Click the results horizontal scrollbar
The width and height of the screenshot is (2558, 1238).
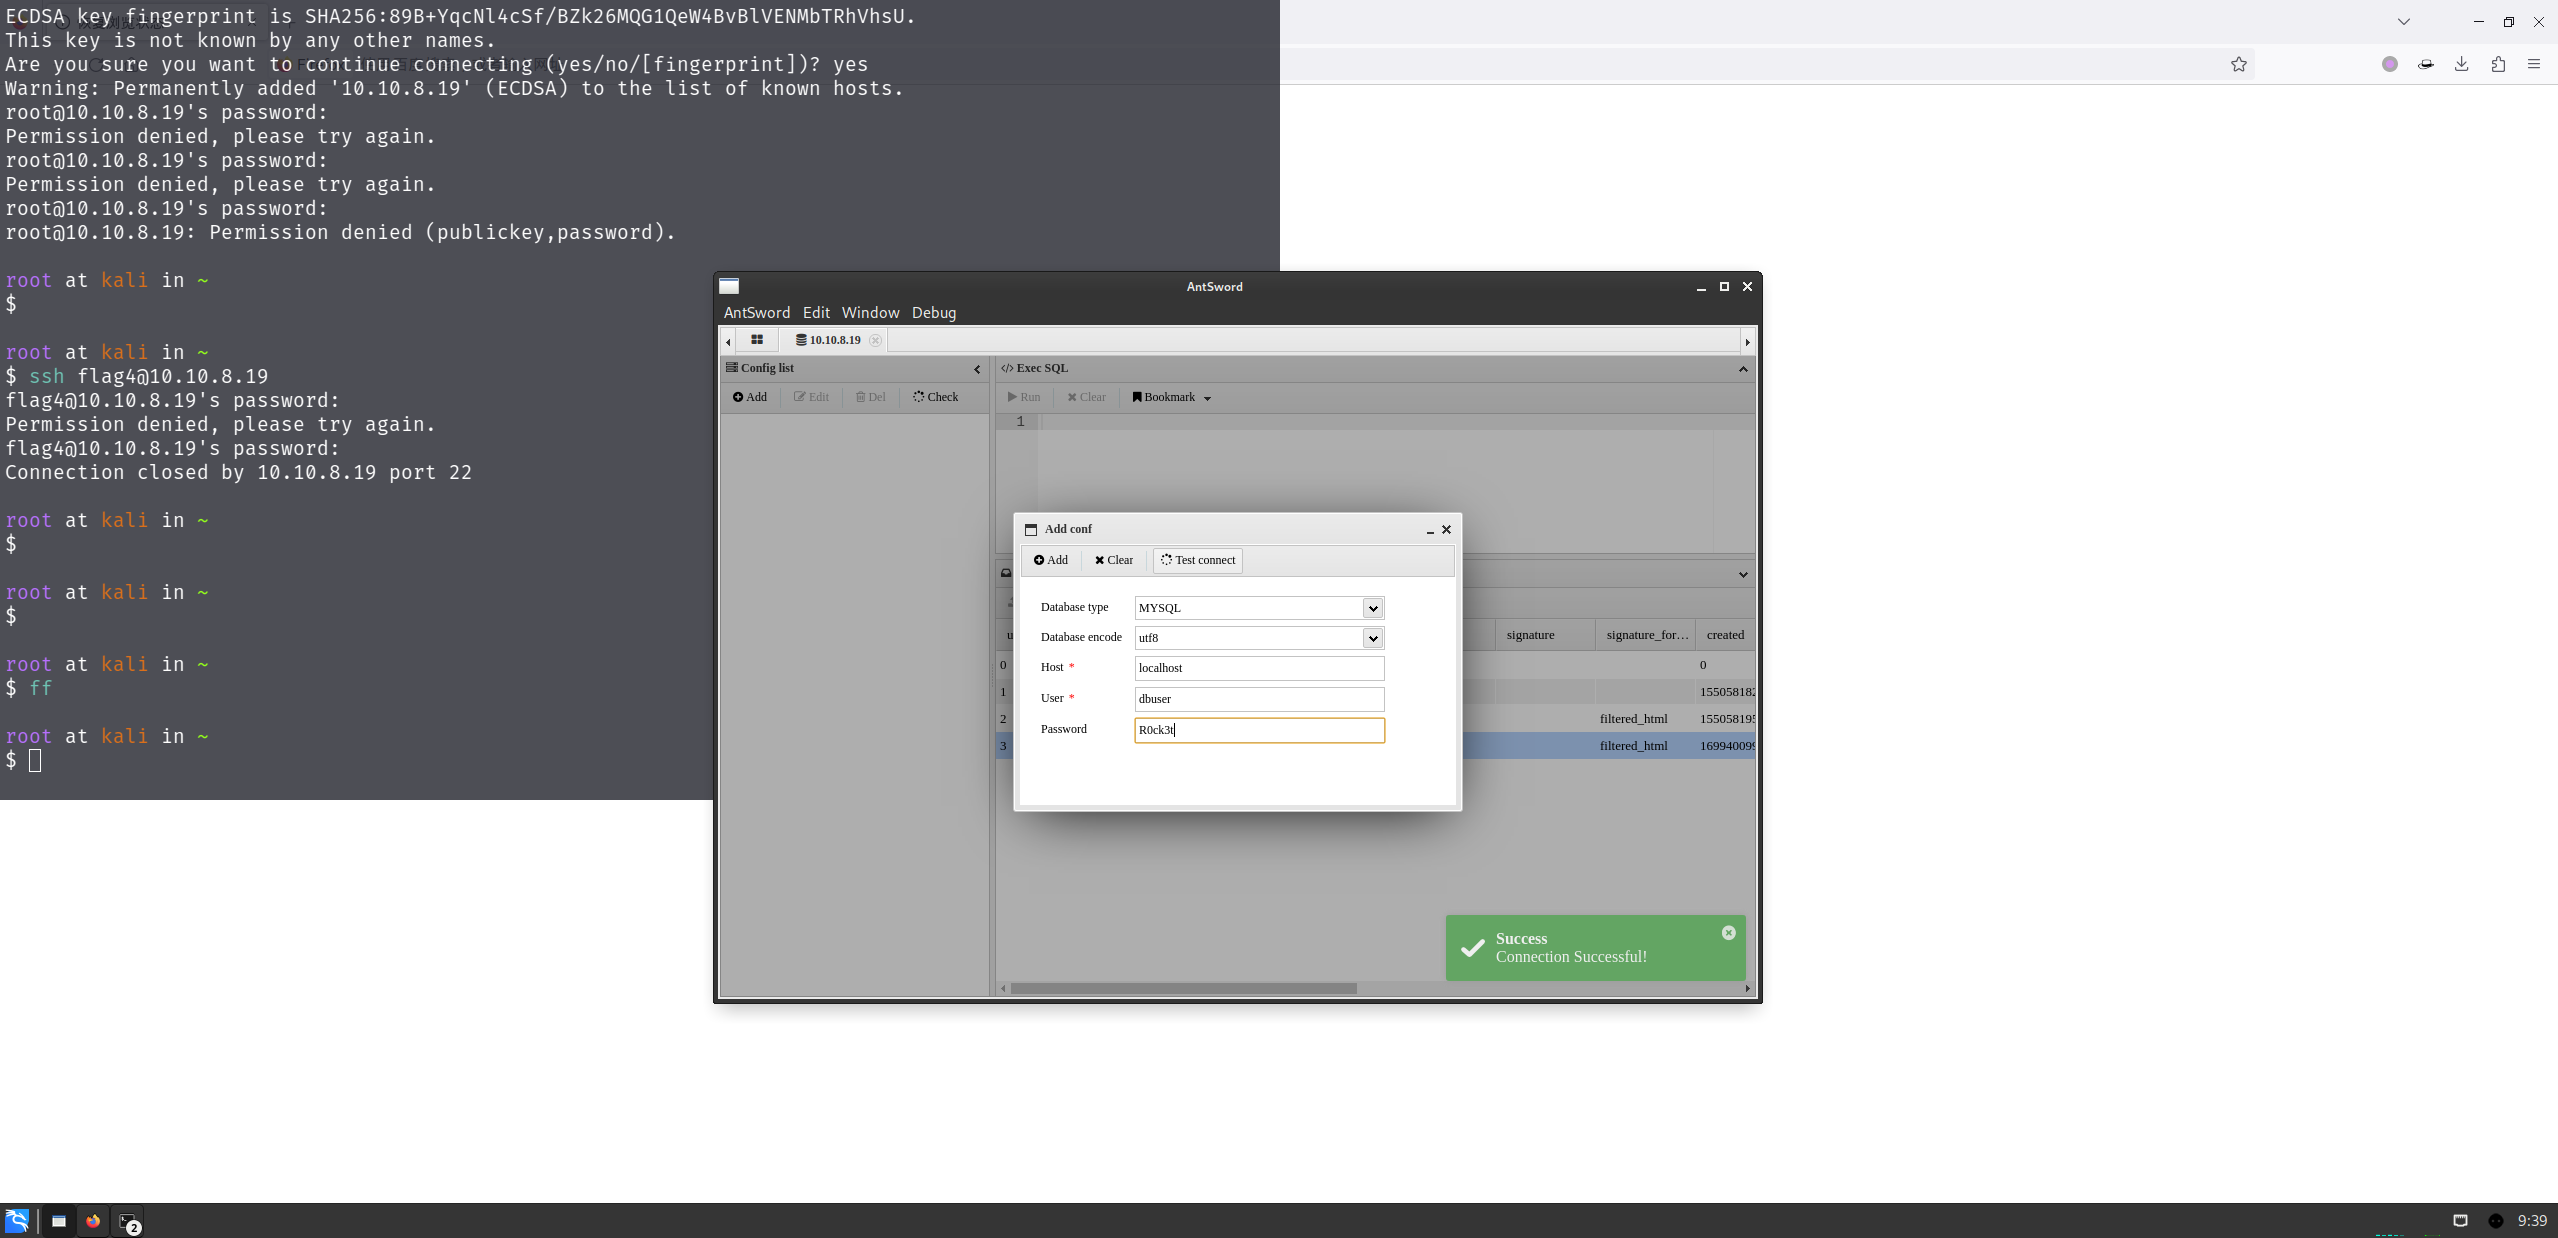pyautogui.click(x=1183, y=989)
